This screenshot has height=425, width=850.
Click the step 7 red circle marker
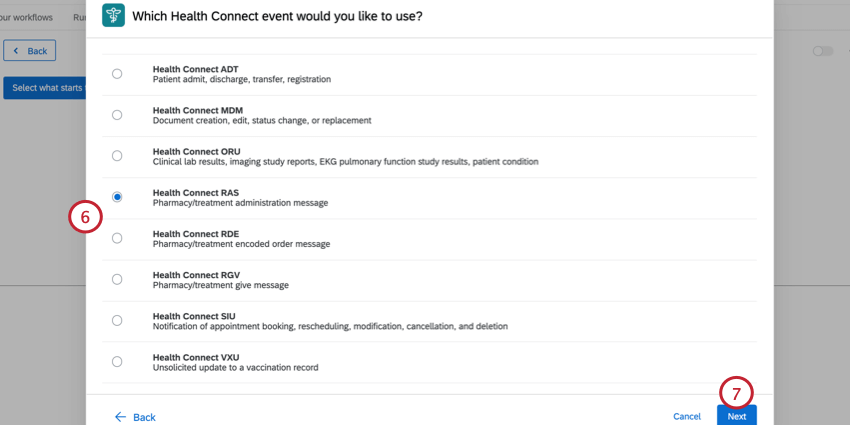point(737,394)
